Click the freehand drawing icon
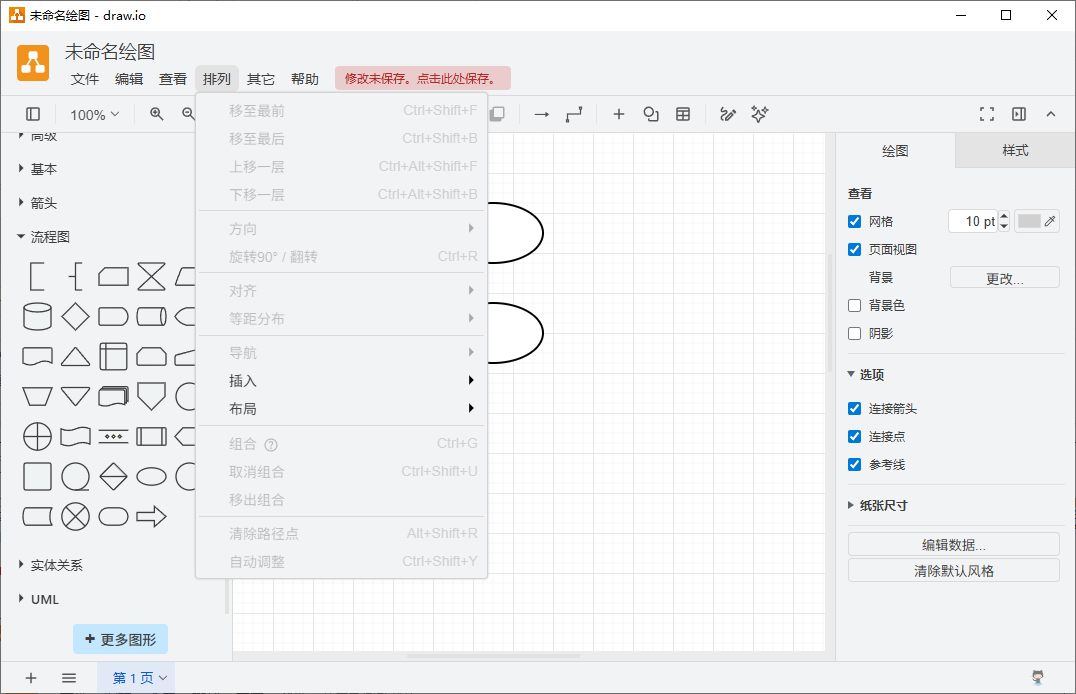Screen dimensions: 1076x694 click(x=727, y=114)
